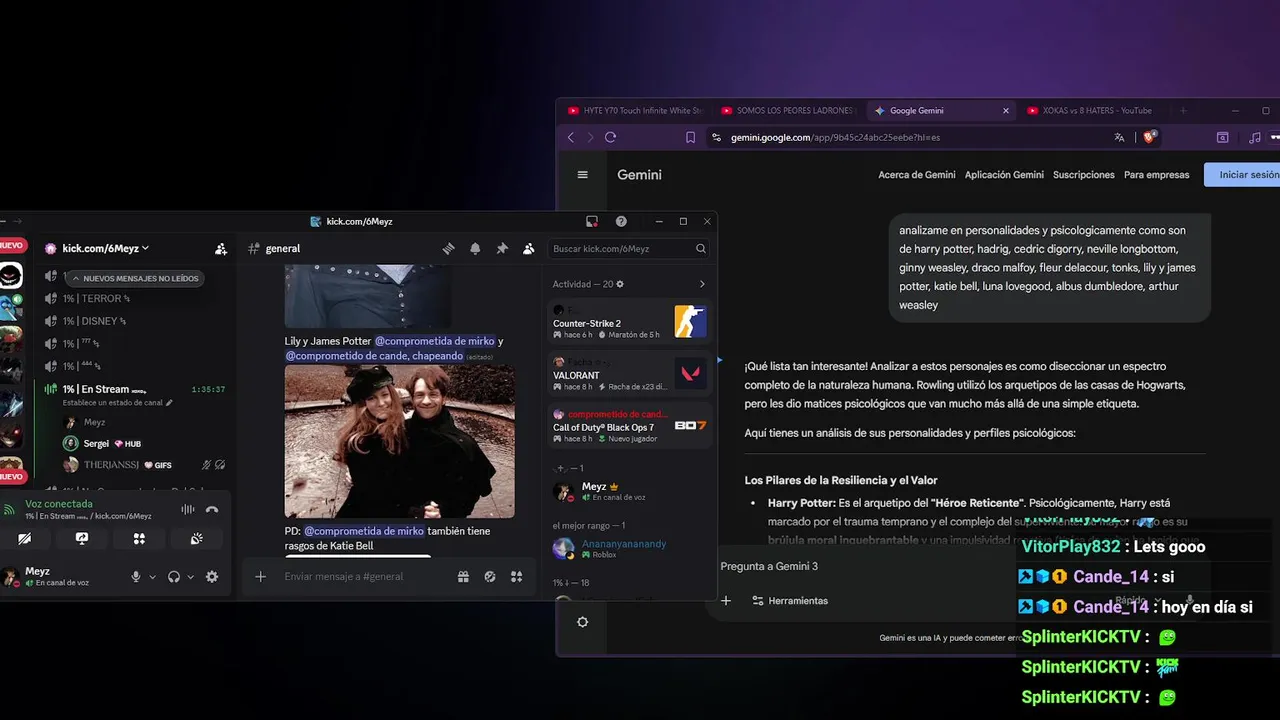This screenshot has height=720, width=1280.
Task: Open Acerca de Gemini link
Action: pos(917,175)
